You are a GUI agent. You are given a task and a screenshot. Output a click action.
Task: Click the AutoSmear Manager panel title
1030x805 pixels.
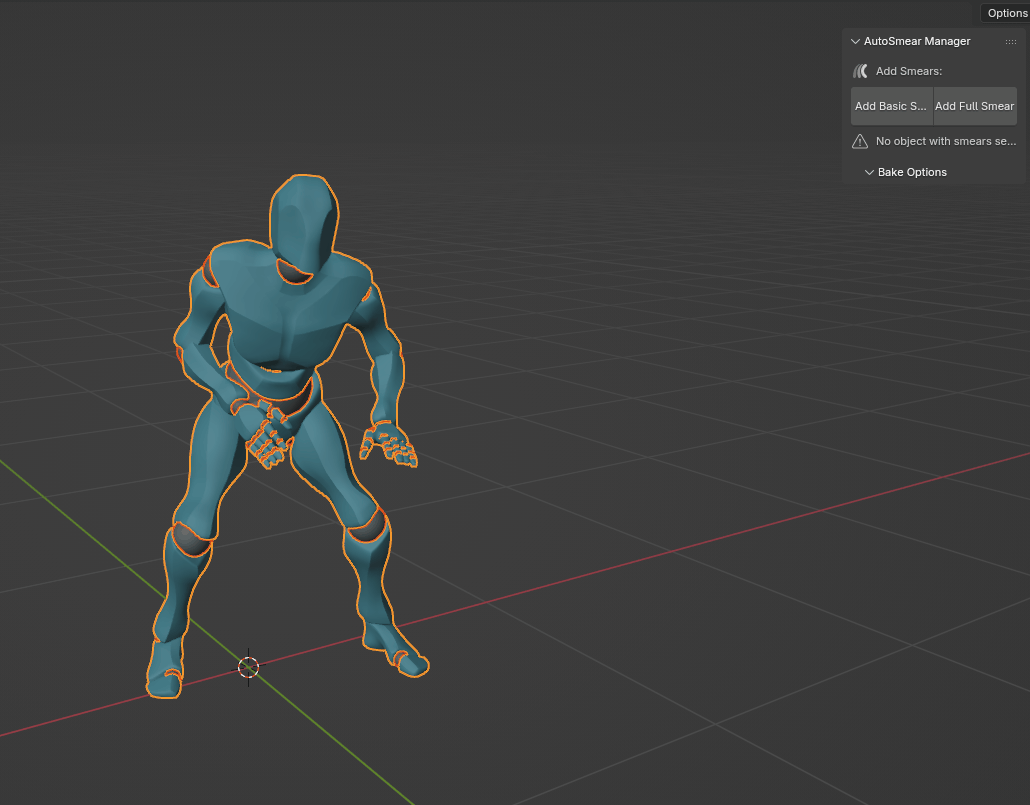918,41
